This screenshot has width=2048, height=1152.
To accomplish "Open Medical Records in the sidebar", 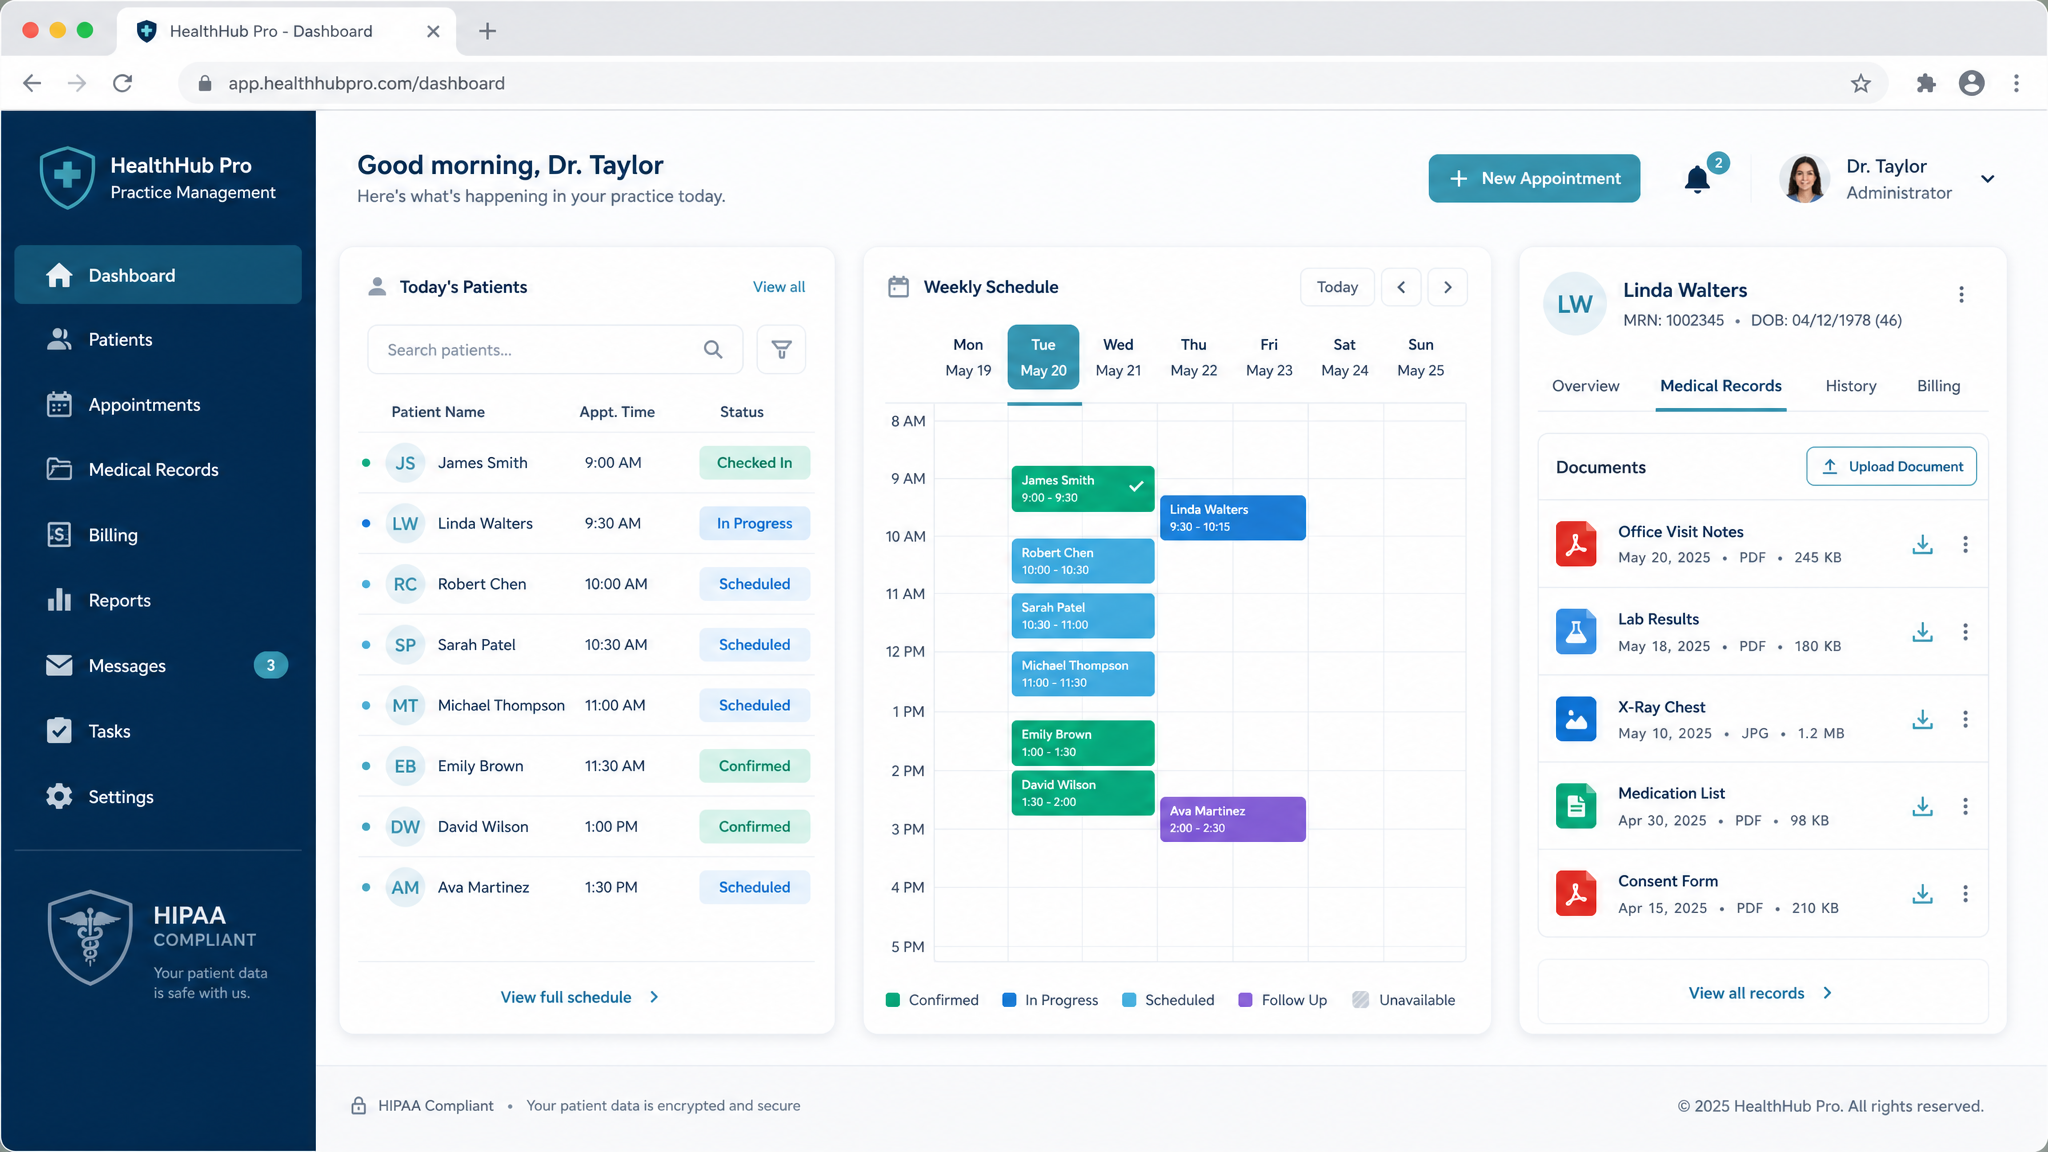I will tap(158, 470).
